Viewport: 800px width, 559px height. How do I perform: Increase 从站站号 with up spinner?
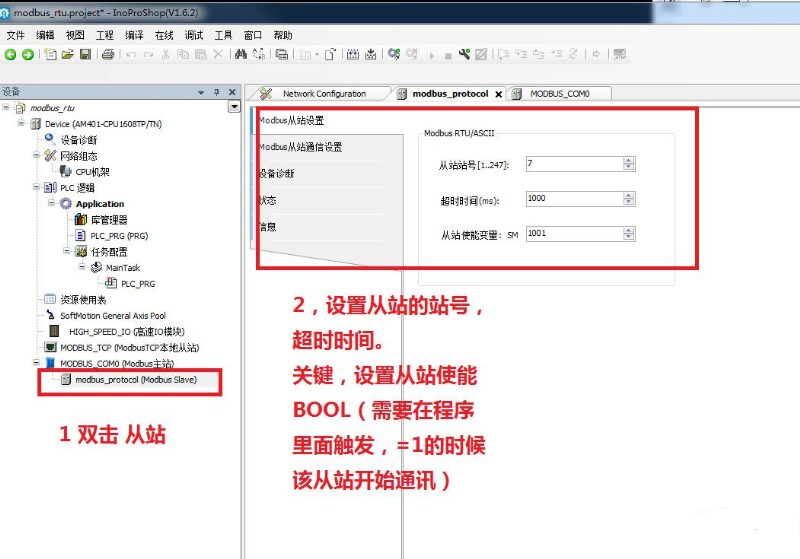[x=629, y=160]
